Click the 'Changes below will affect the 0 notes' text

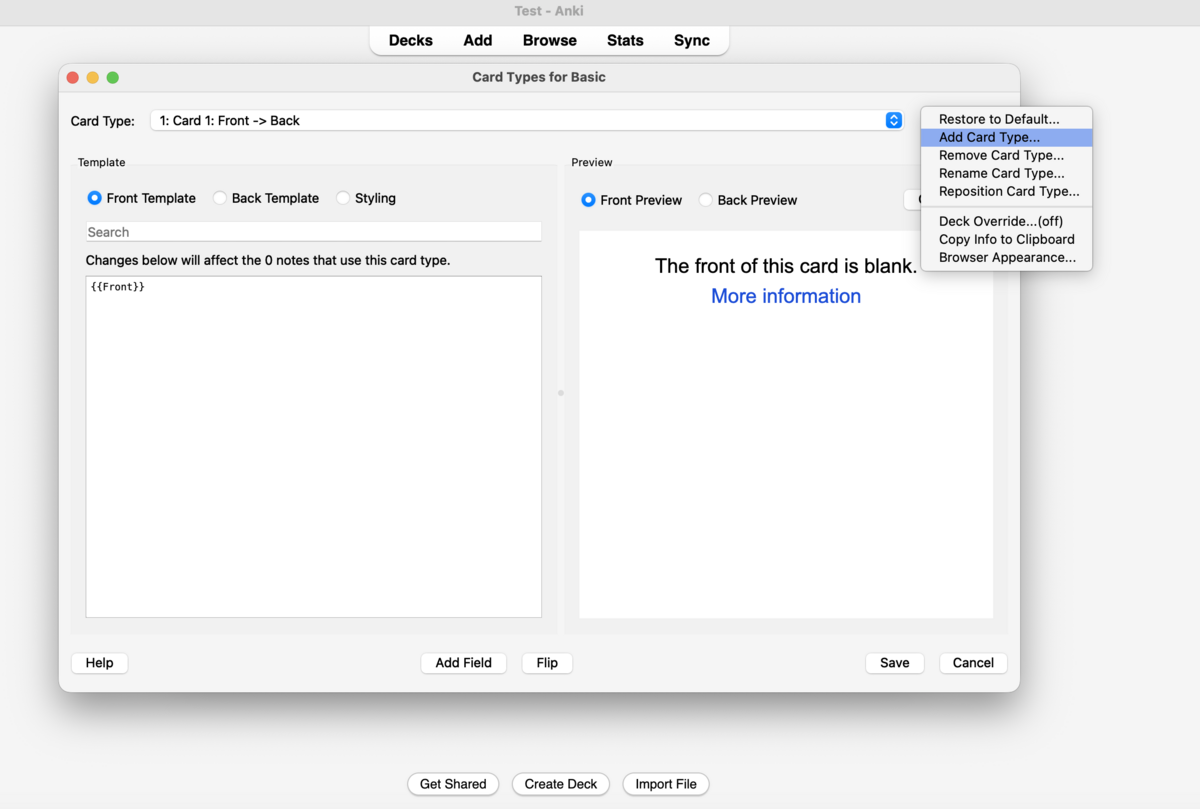(268, 260)
